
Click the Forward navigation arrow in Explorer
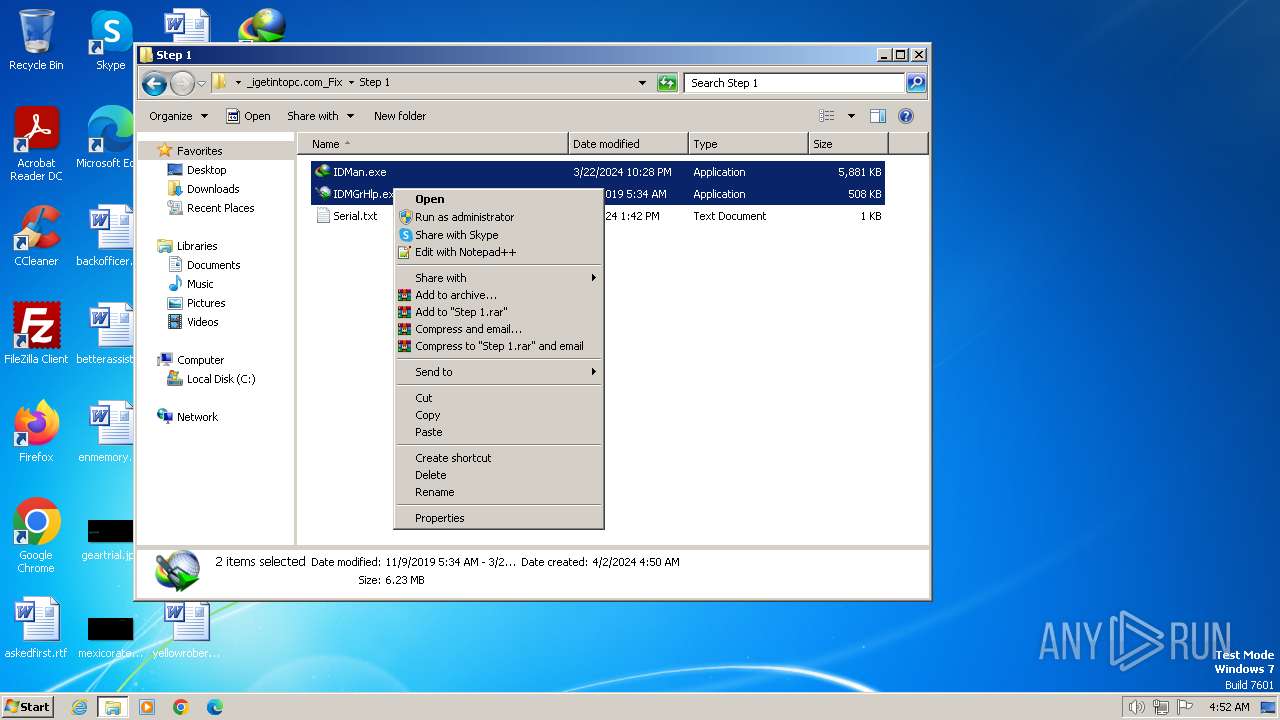[x=182, y=83]
